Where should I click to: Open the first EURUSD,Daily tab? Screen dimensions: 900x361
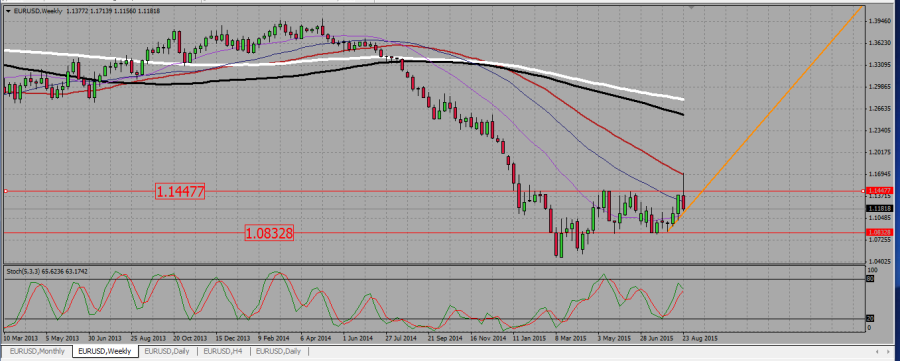167,351
